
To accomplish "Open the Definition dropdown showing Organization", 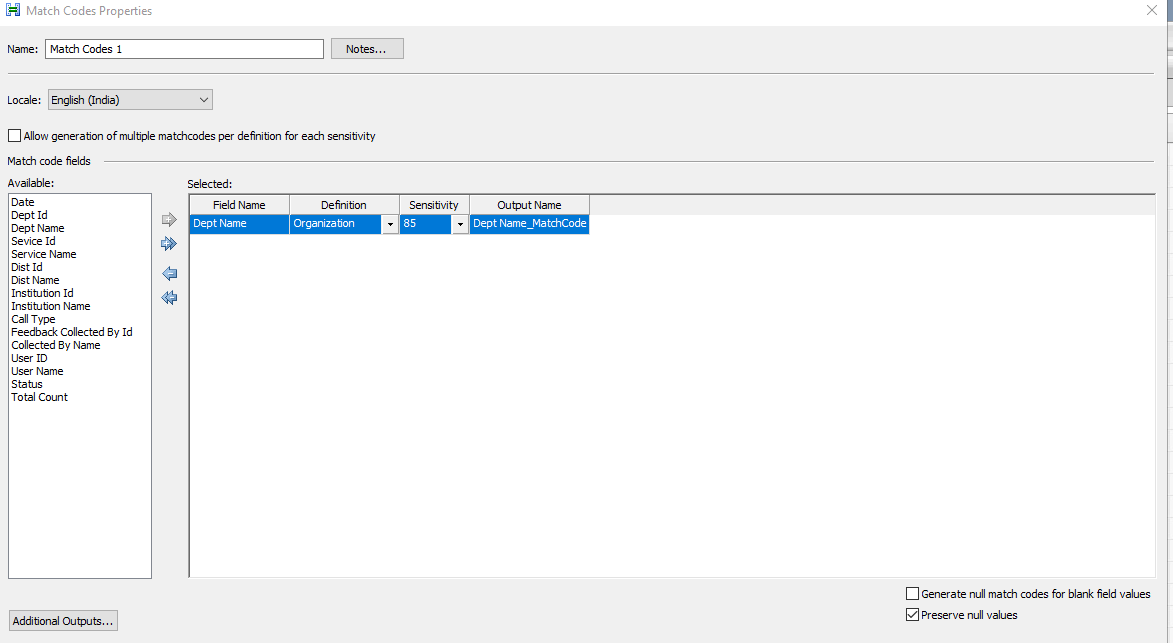I will point(390,223).
